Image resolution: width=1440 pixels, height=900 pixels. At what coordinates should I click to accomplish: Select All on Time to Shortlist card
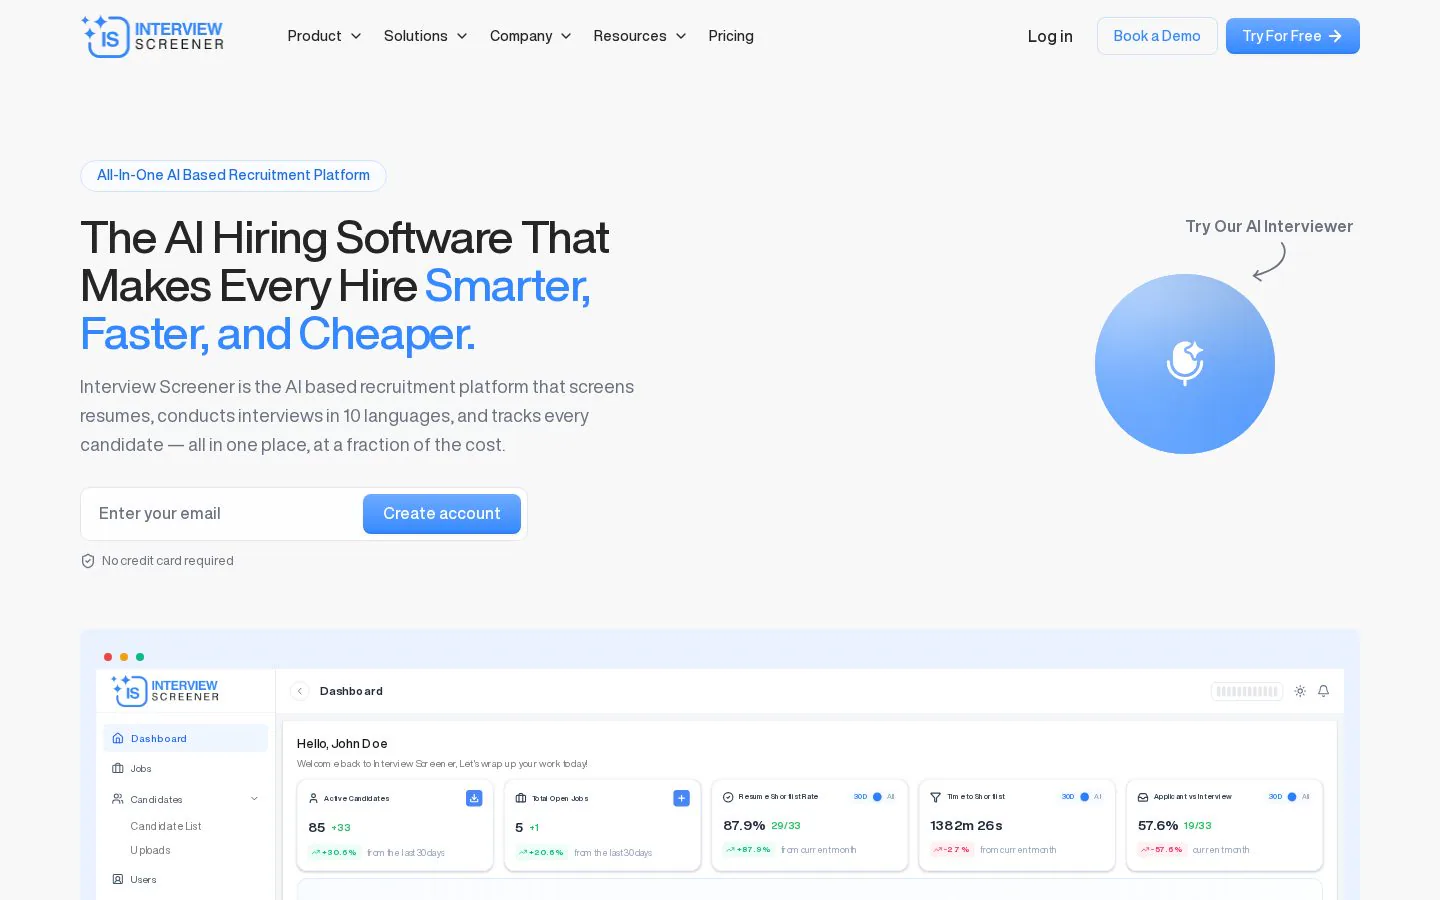coord(1098,797)
